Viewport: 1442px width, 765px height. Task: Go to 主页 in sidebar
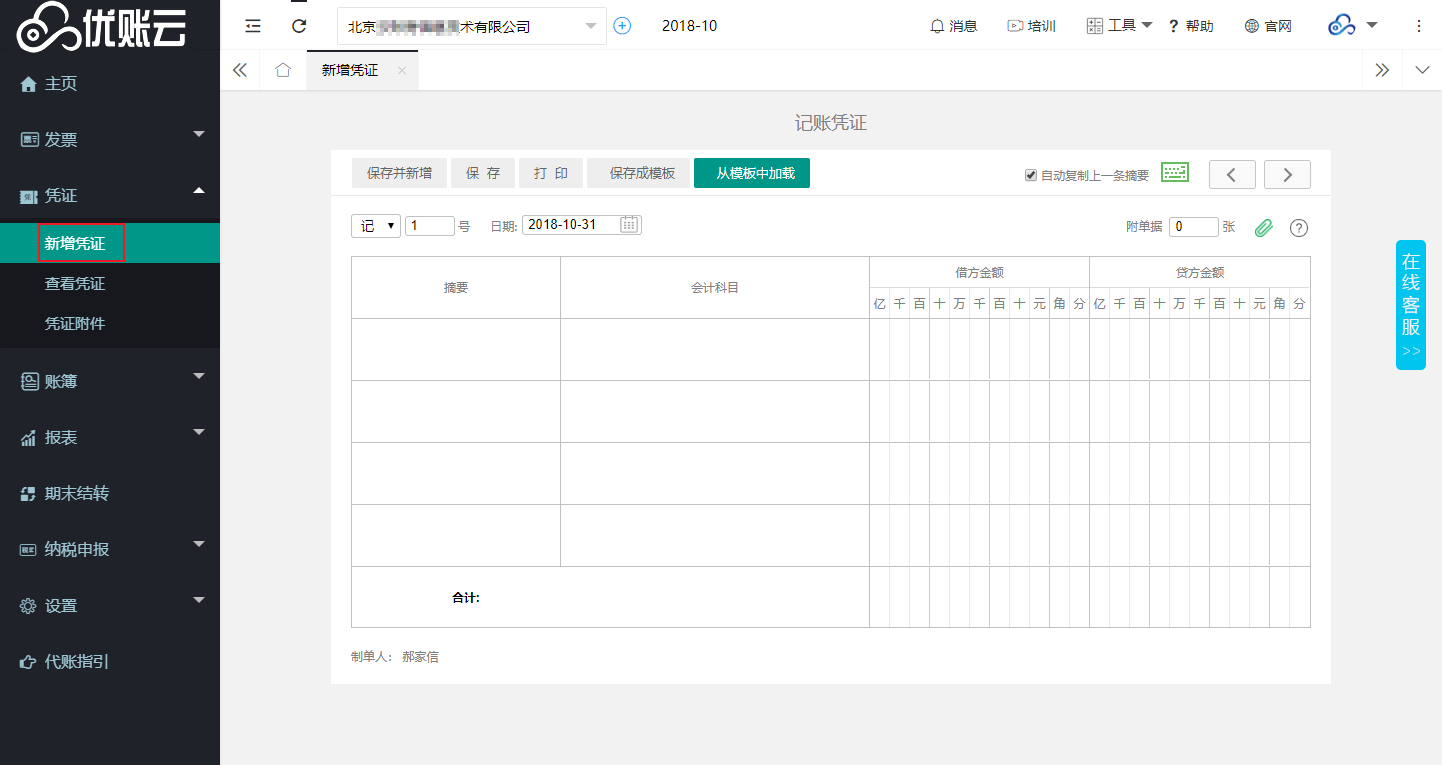click(x=110, y=83)
